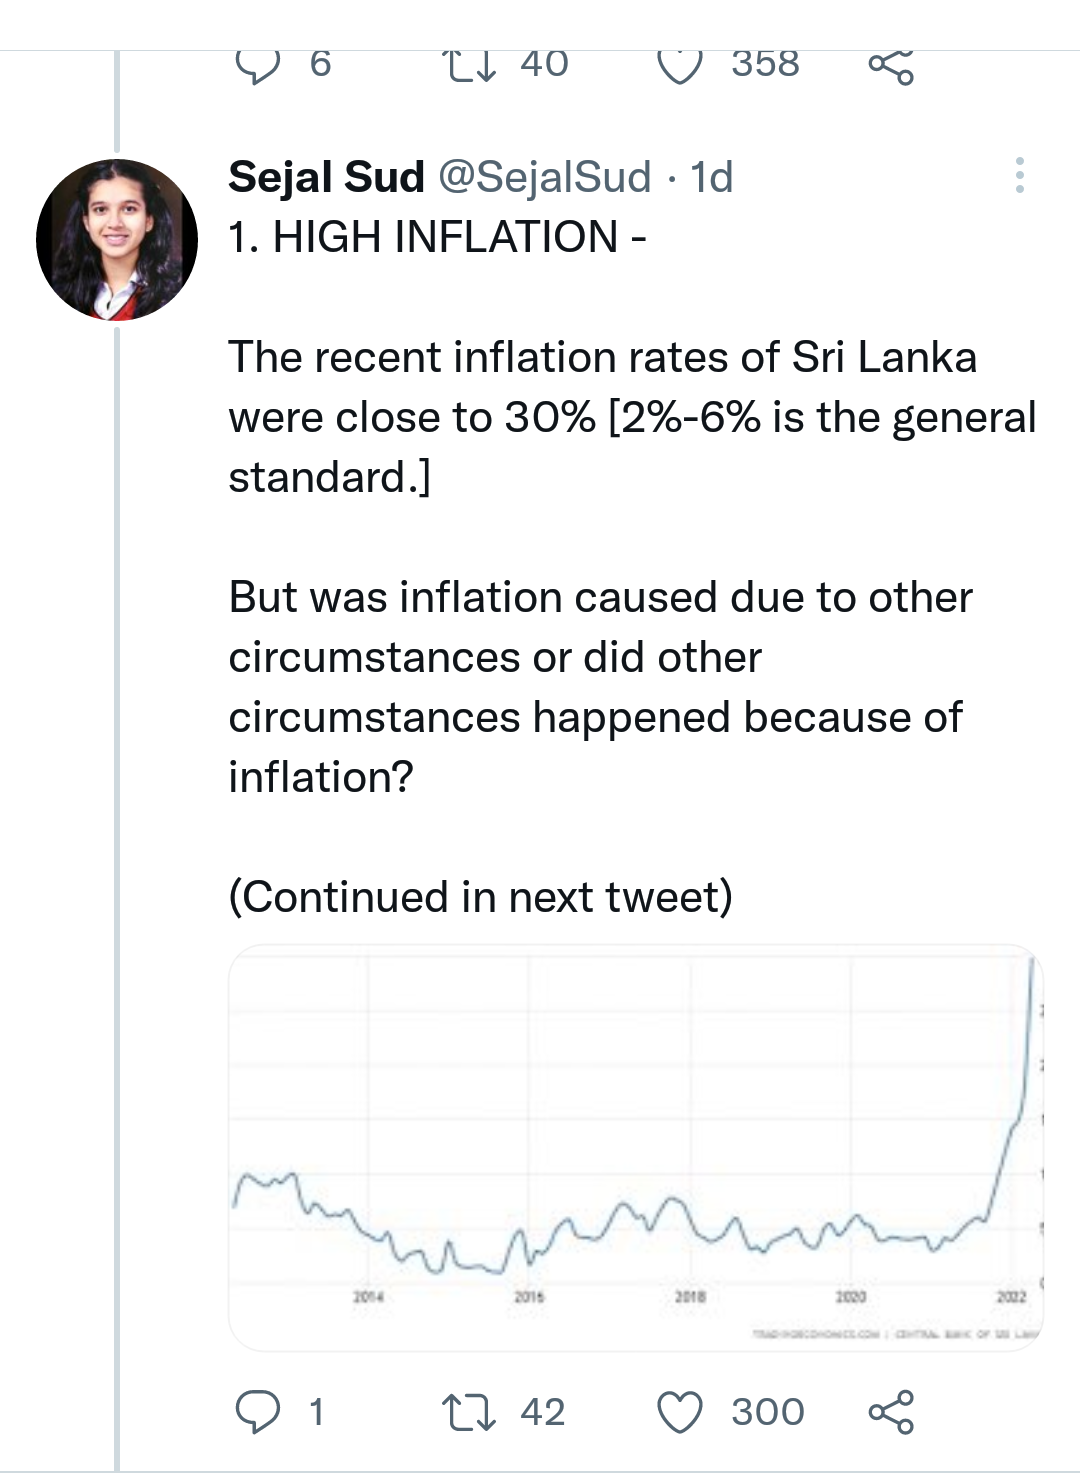
Task: Retweet the HIGH INFLATION tweet
Action: pos(468,1412)
